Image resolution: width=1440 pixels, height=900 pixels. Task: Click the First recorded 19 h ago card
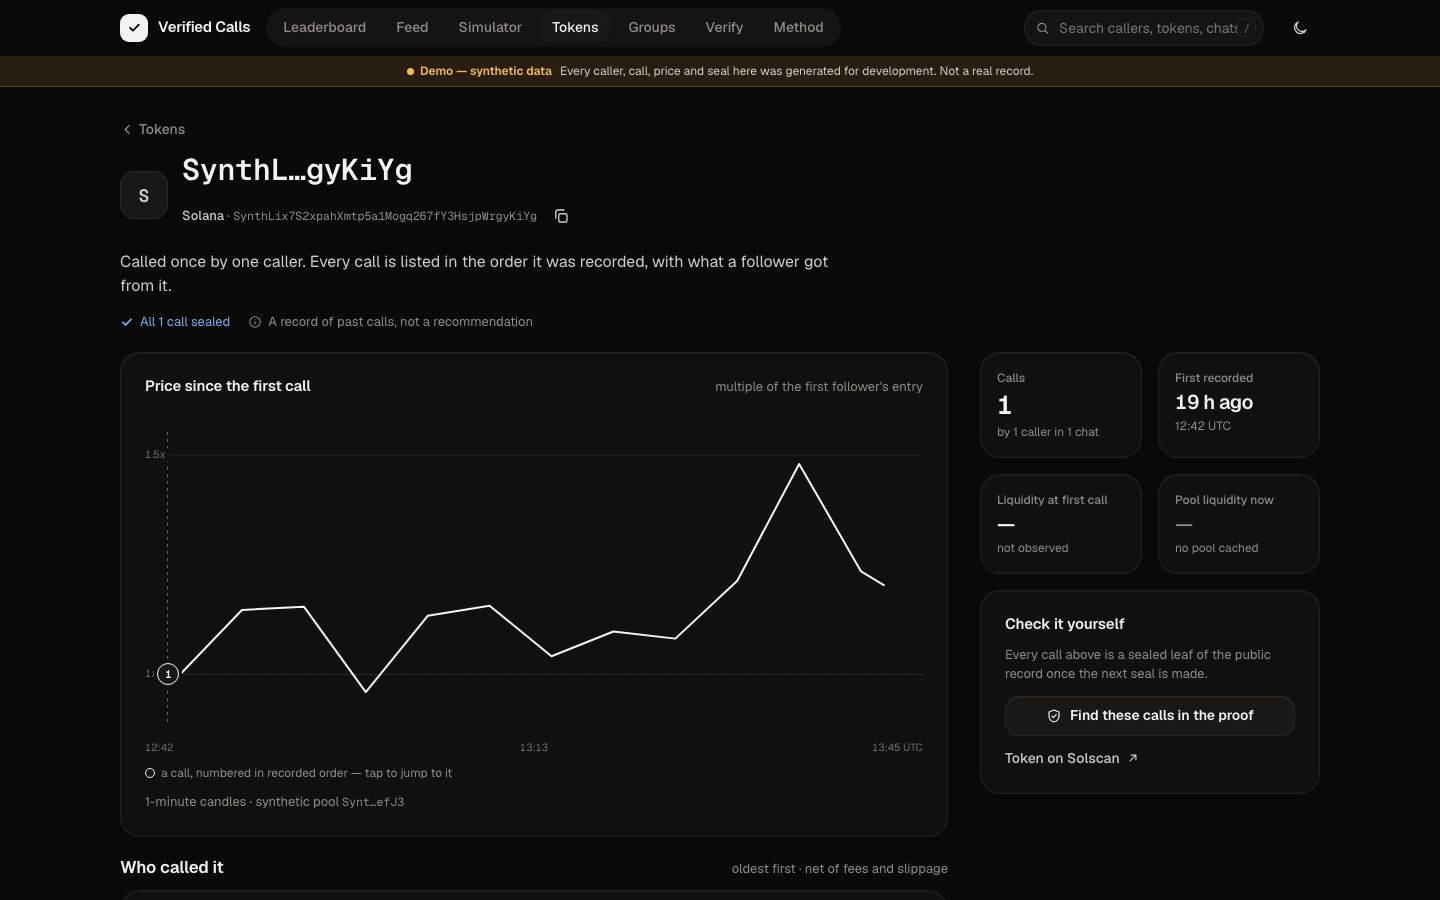pos(1239,405)
